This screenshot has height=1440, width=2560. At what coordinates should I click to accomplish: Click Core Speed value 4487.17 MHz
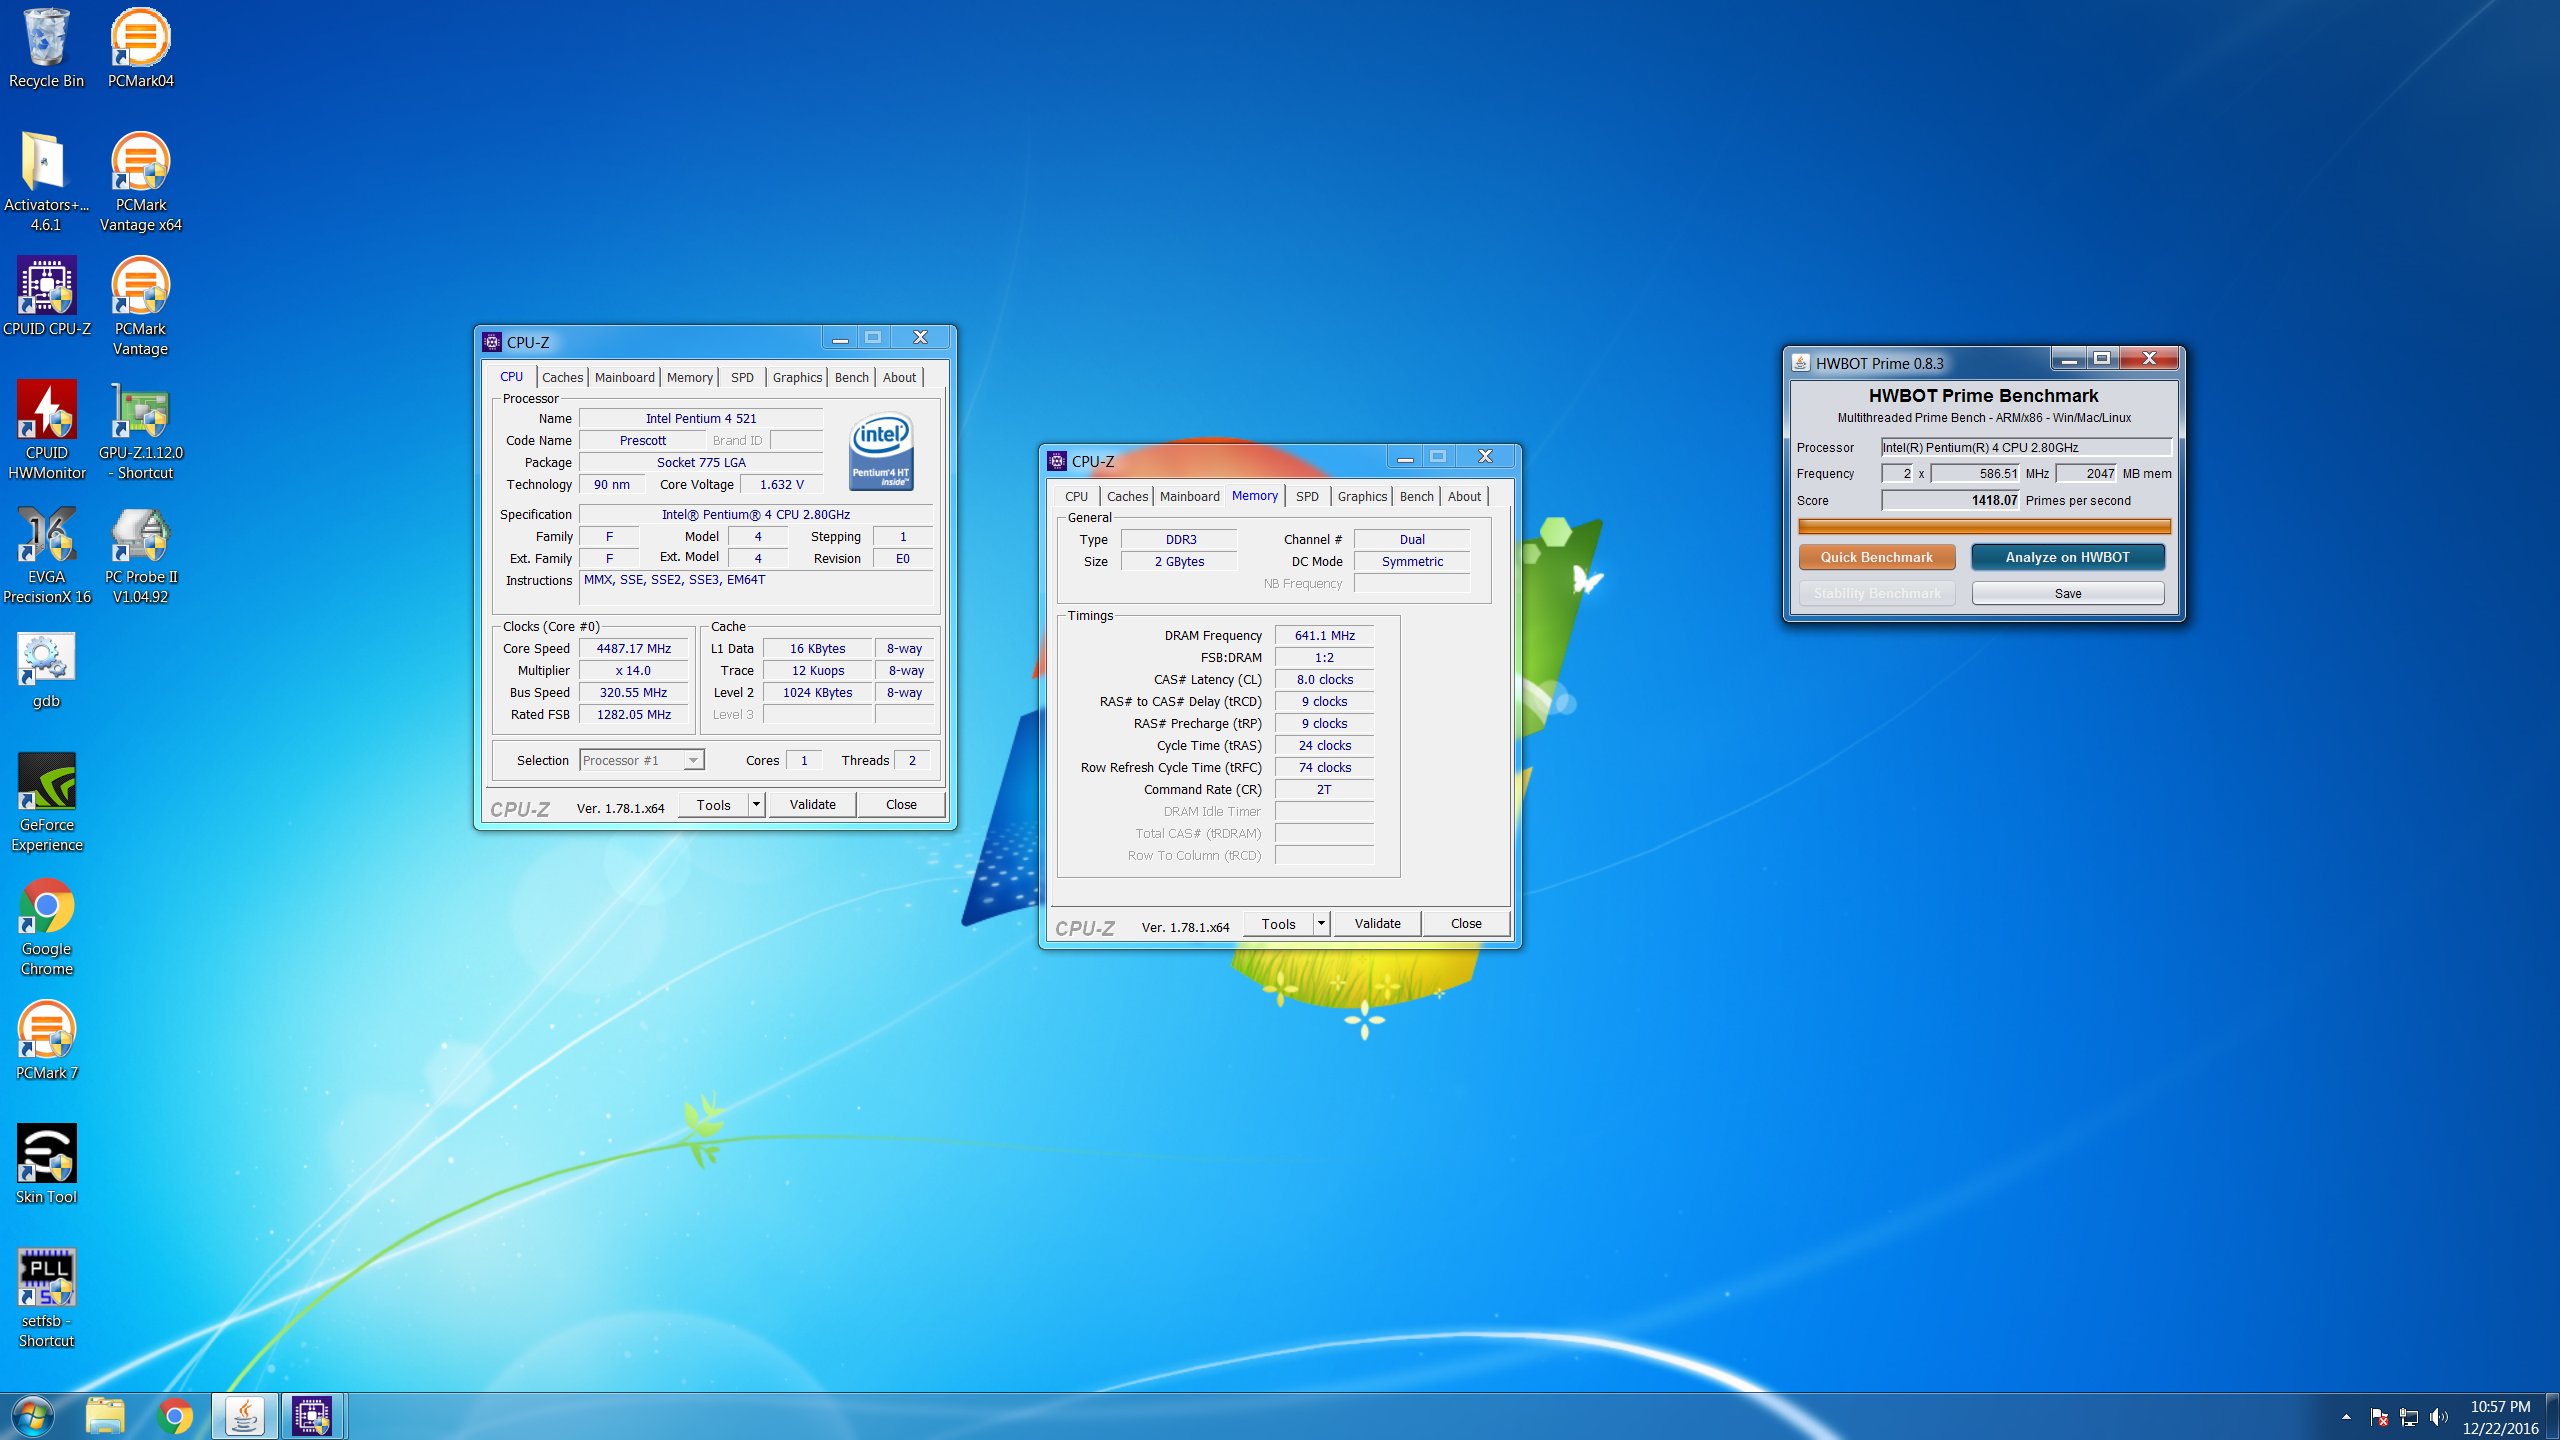(x=634, y=648)
